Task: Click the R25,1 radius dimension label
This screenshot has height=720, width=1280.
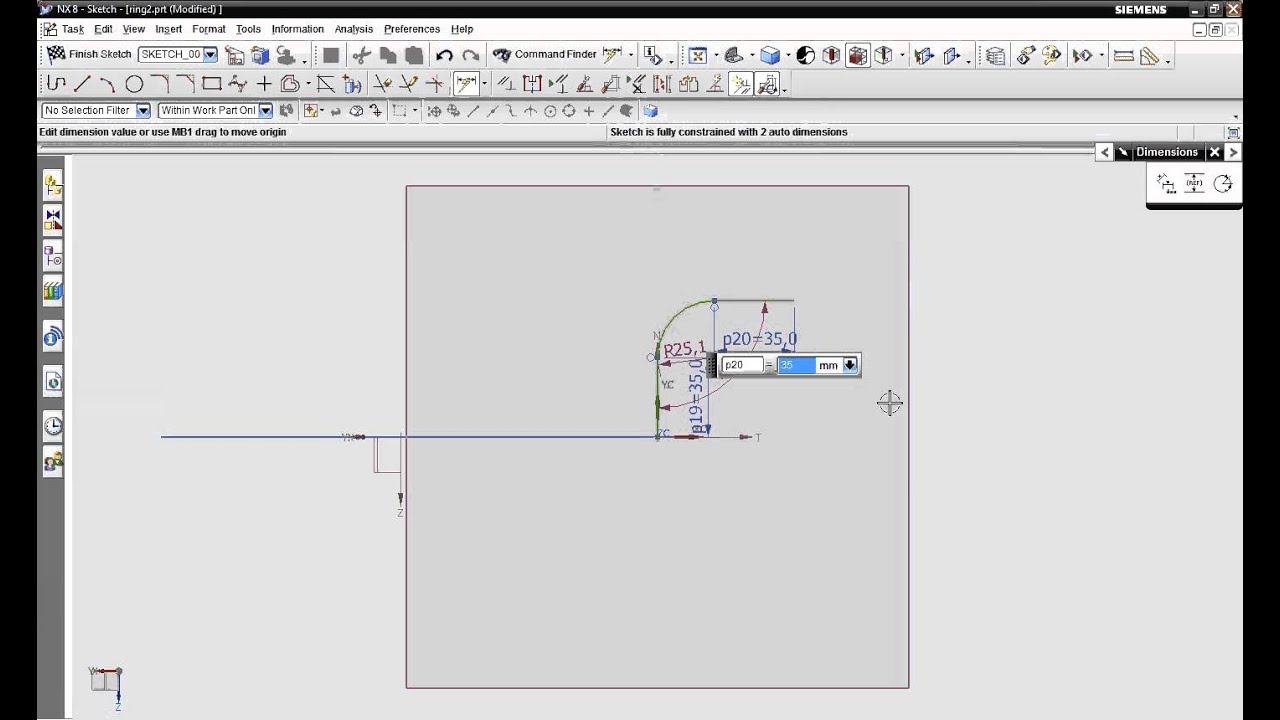Action: (x=685, y=349)
